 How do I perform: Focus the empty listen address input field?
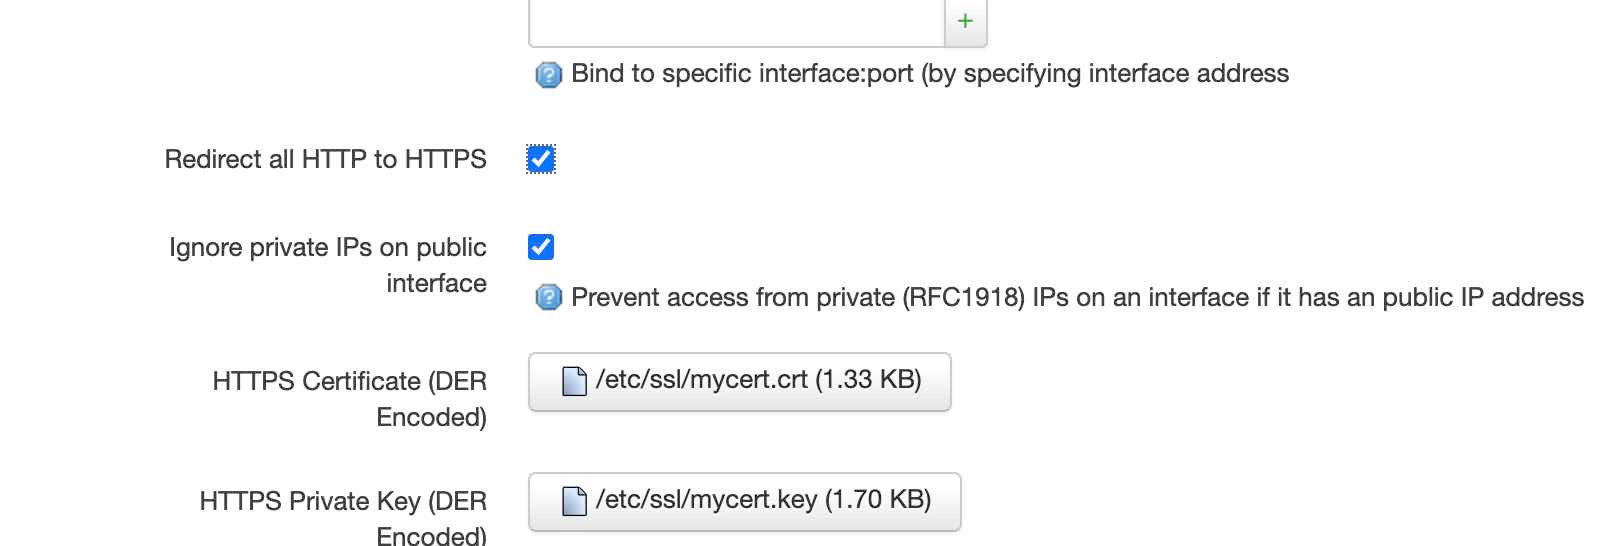pos(736,22)
